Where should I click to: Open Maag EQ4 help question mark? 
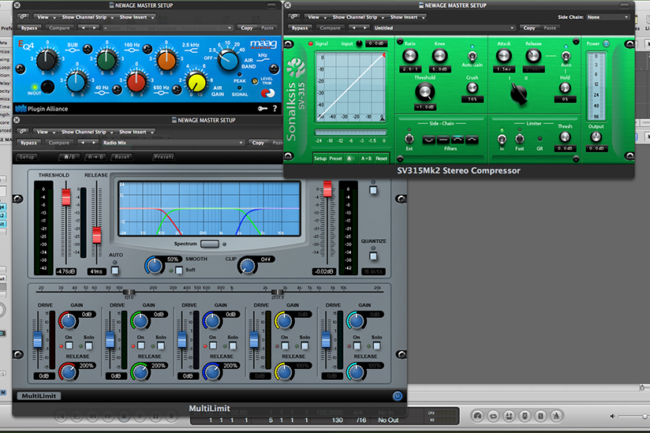tap(275, 108)
